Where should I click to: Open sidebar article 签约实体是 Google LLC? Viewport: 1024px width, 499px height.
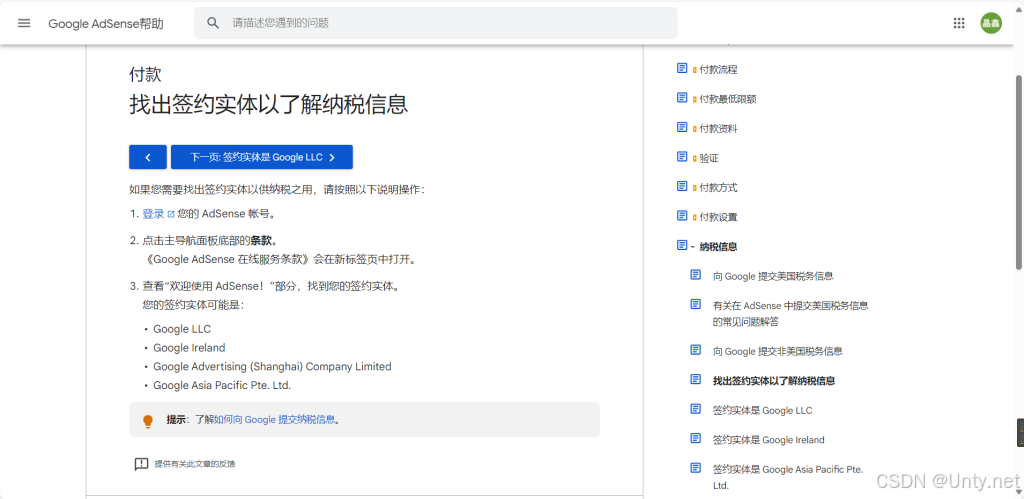763,410
